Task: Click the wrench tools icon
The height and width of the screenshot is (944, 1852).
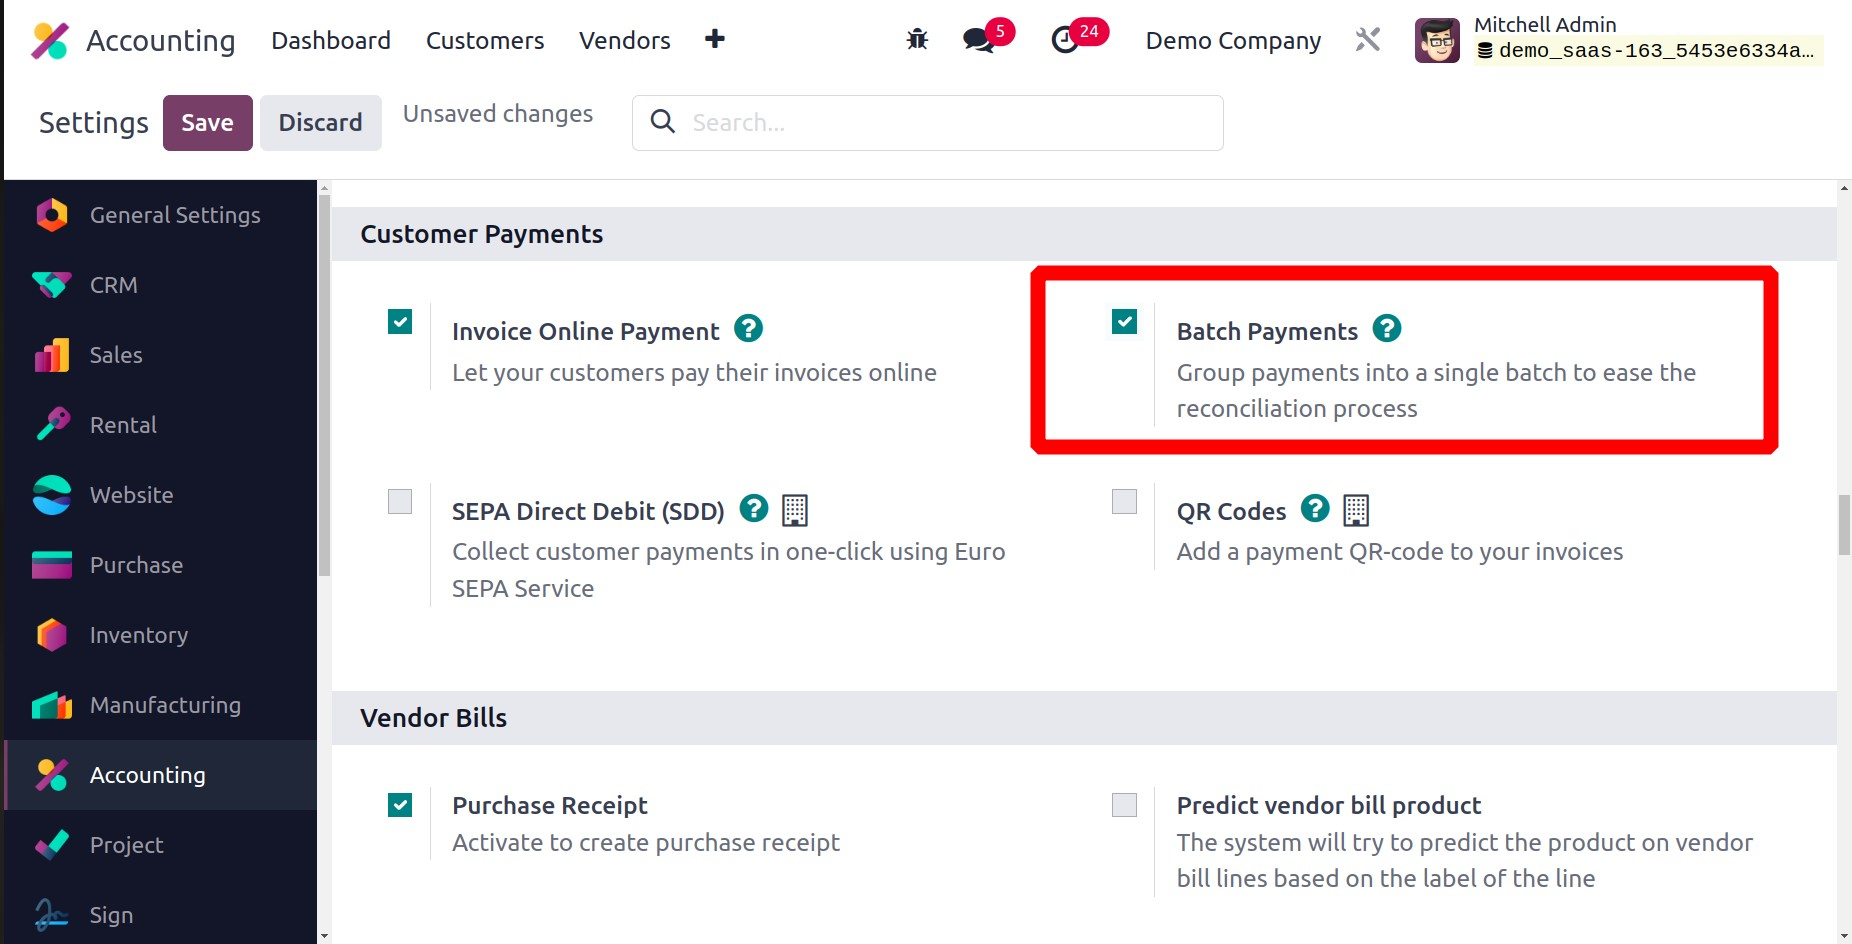Action: [1367, 40]
